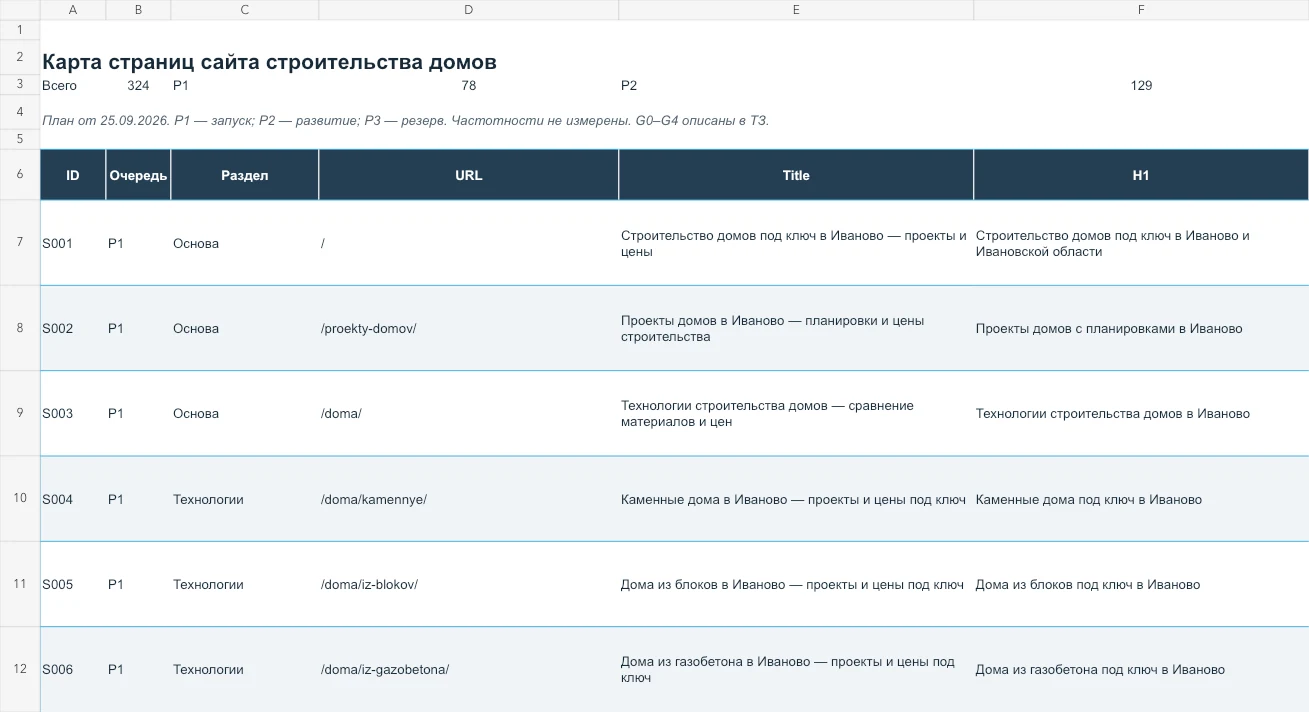The height and width of the screenshot is (712, 1309).
Task: Select column A header
Action: point(73,10)
